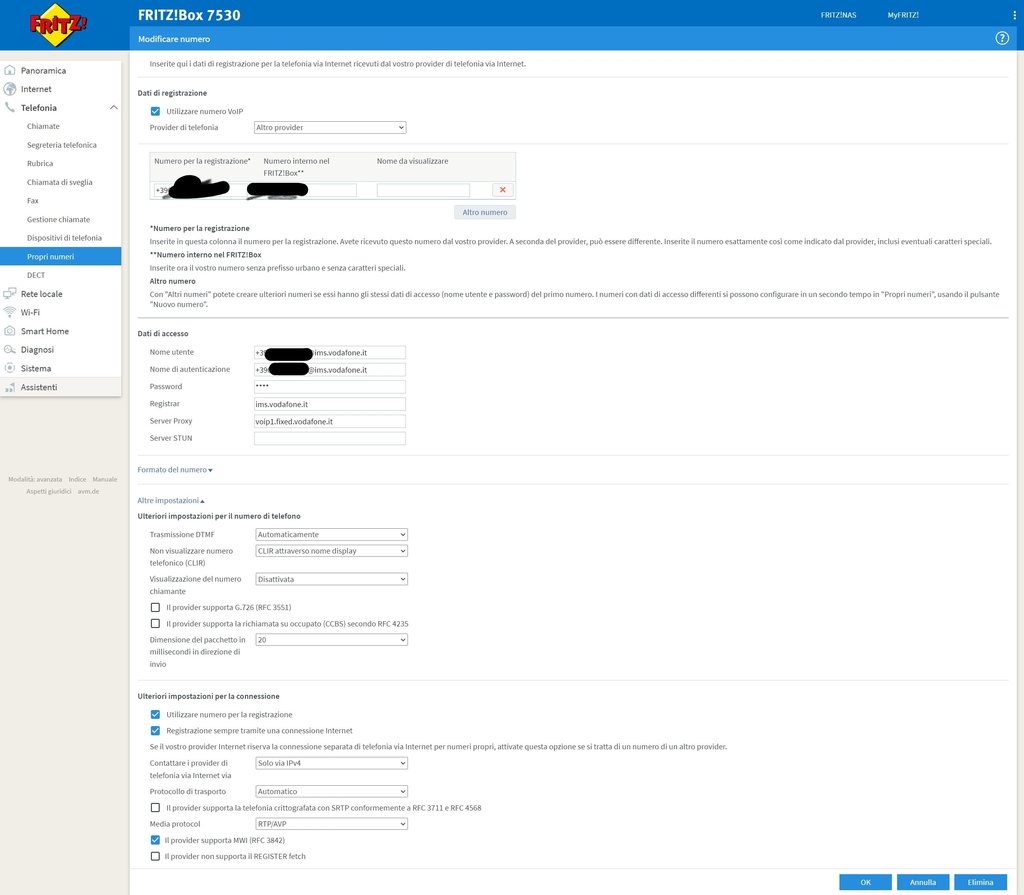Expand Formato del numero section

click(174, 470)
